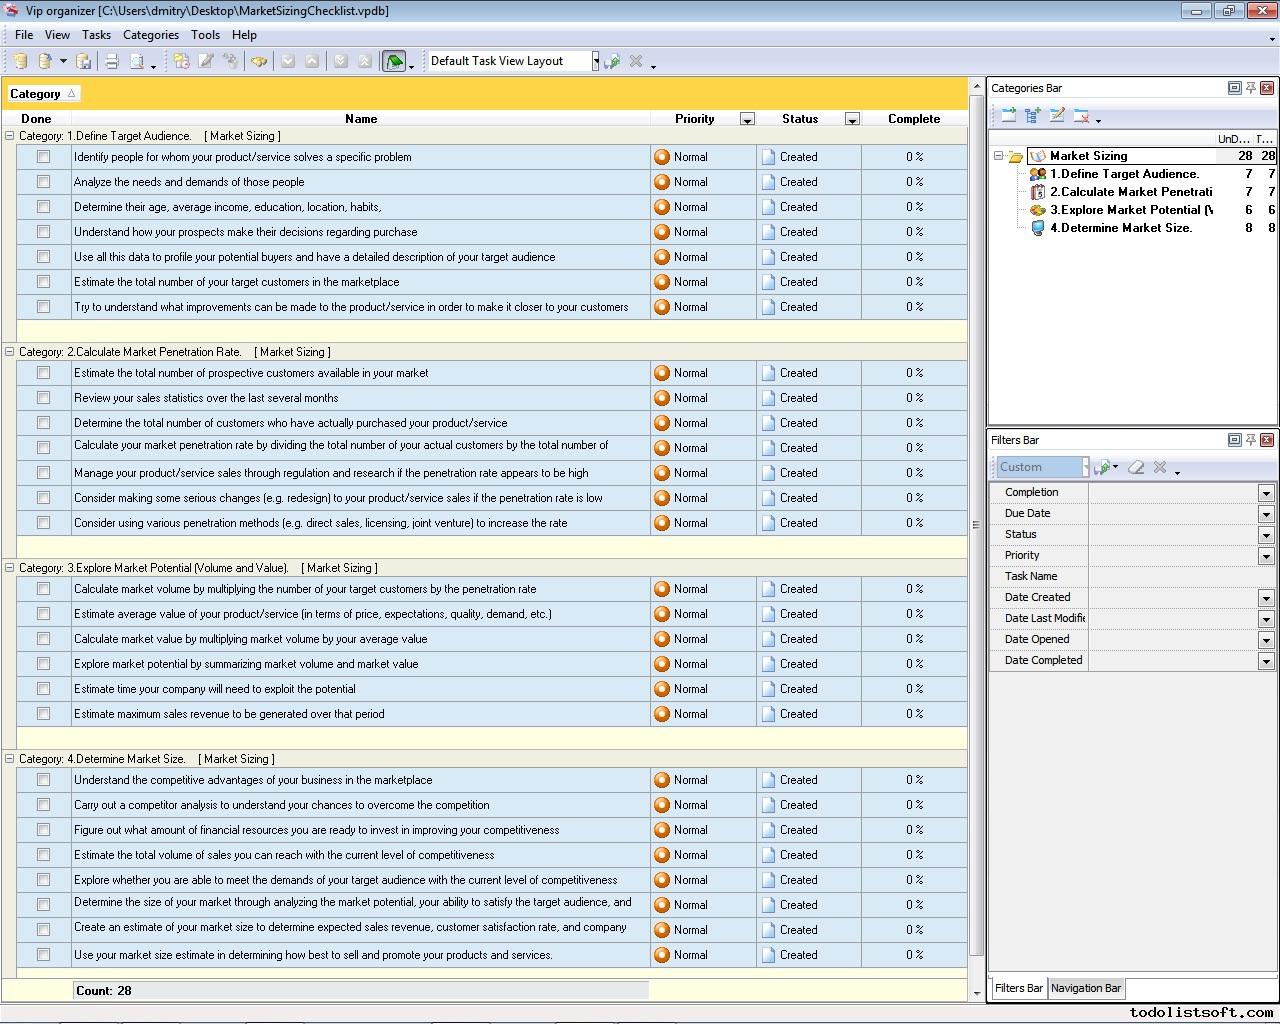Mark 'Review your sales statistics' task as done
Screen dimensions: 1280x1024
tap(43, 398)
